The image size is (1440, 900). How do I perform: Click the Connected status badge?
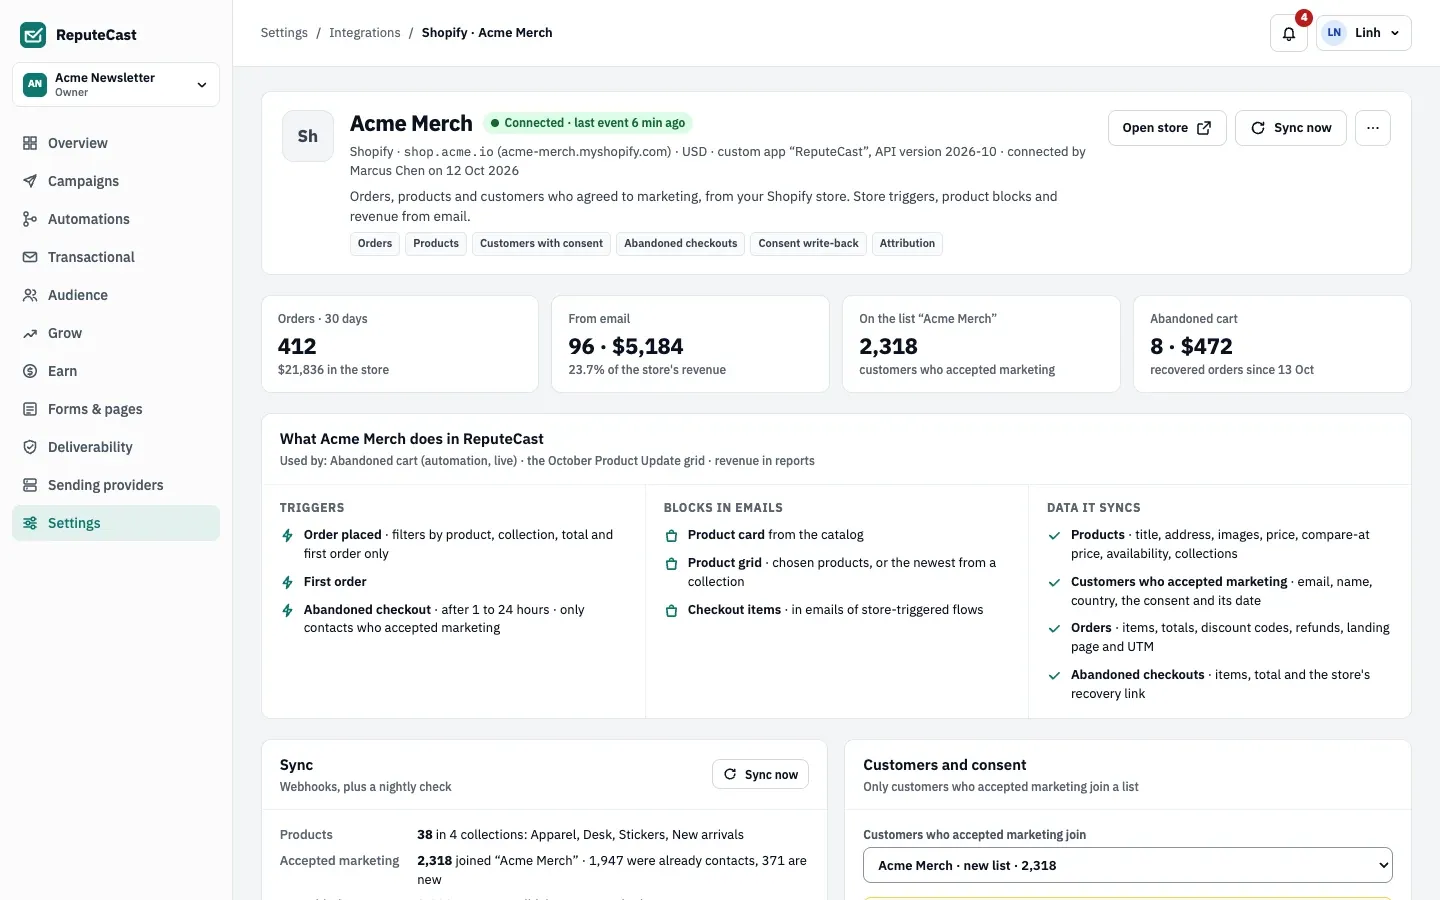[x=588, y=123]
